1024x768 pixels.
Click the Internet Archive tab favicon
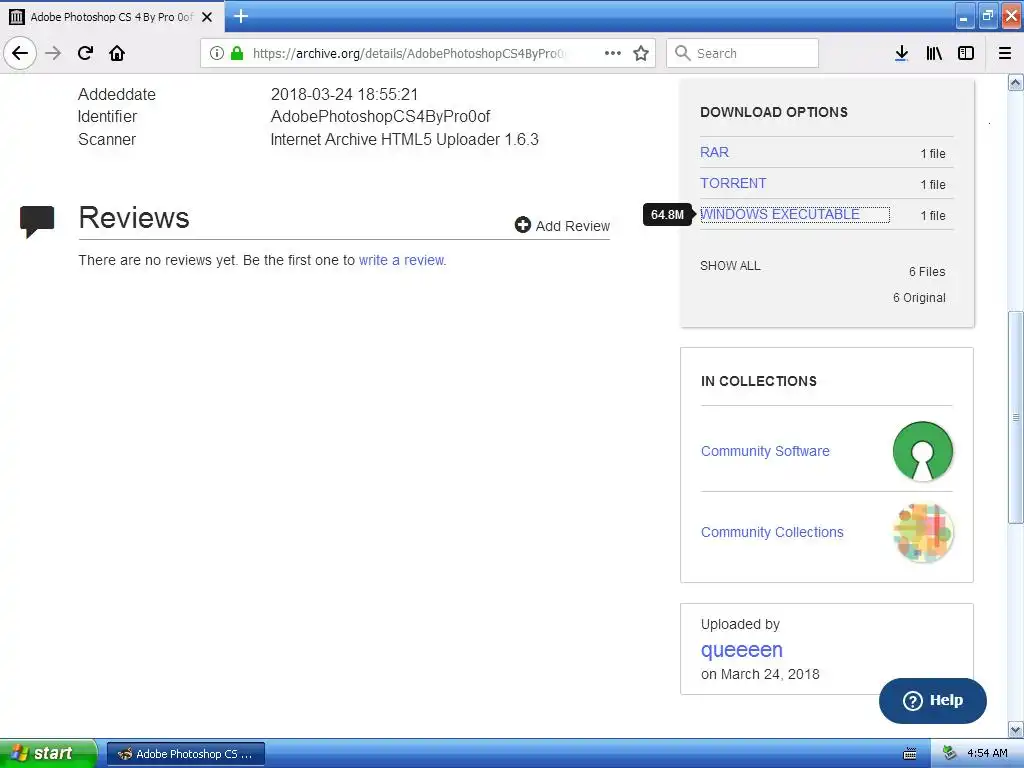[17, 17]
